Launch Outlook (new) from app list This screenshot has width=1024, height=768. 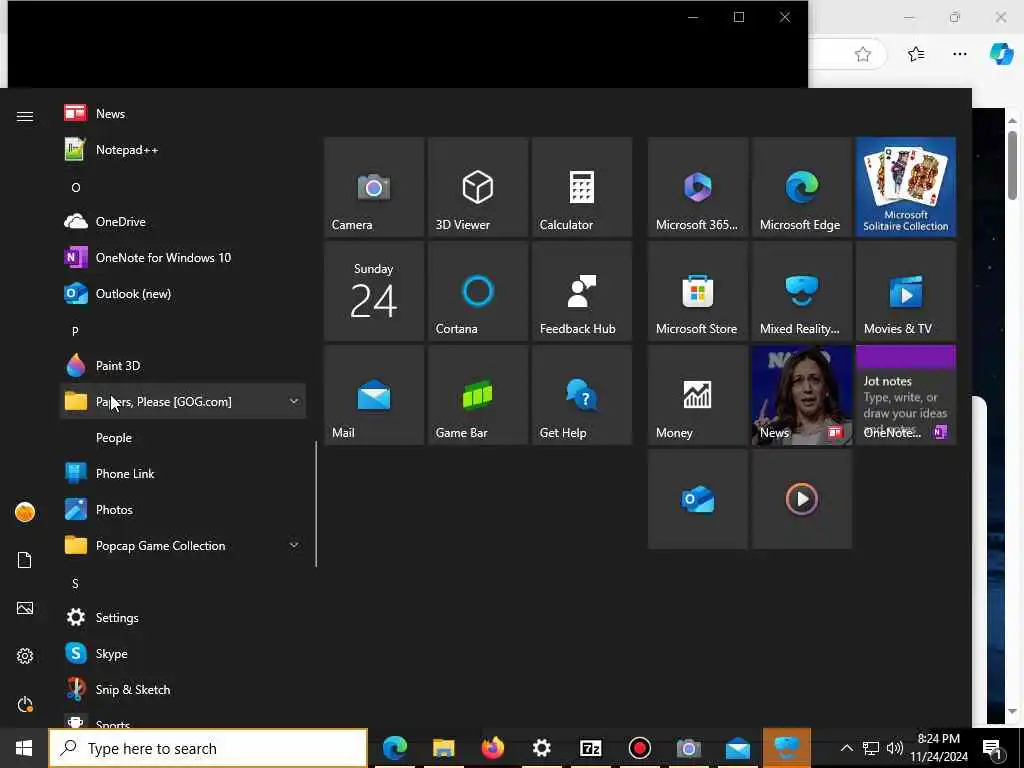coord(183,294)
